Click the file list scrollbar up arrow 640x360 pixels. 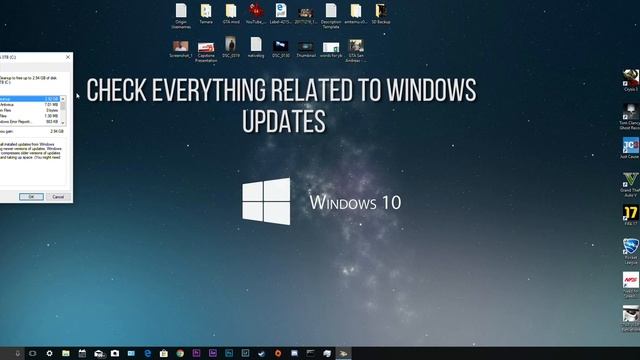click(63, 99)
